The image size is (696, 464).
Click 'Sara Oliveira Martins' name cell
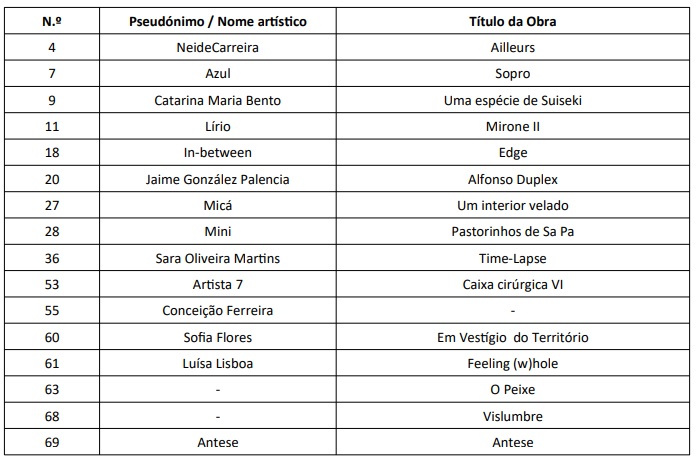(217, 258)
